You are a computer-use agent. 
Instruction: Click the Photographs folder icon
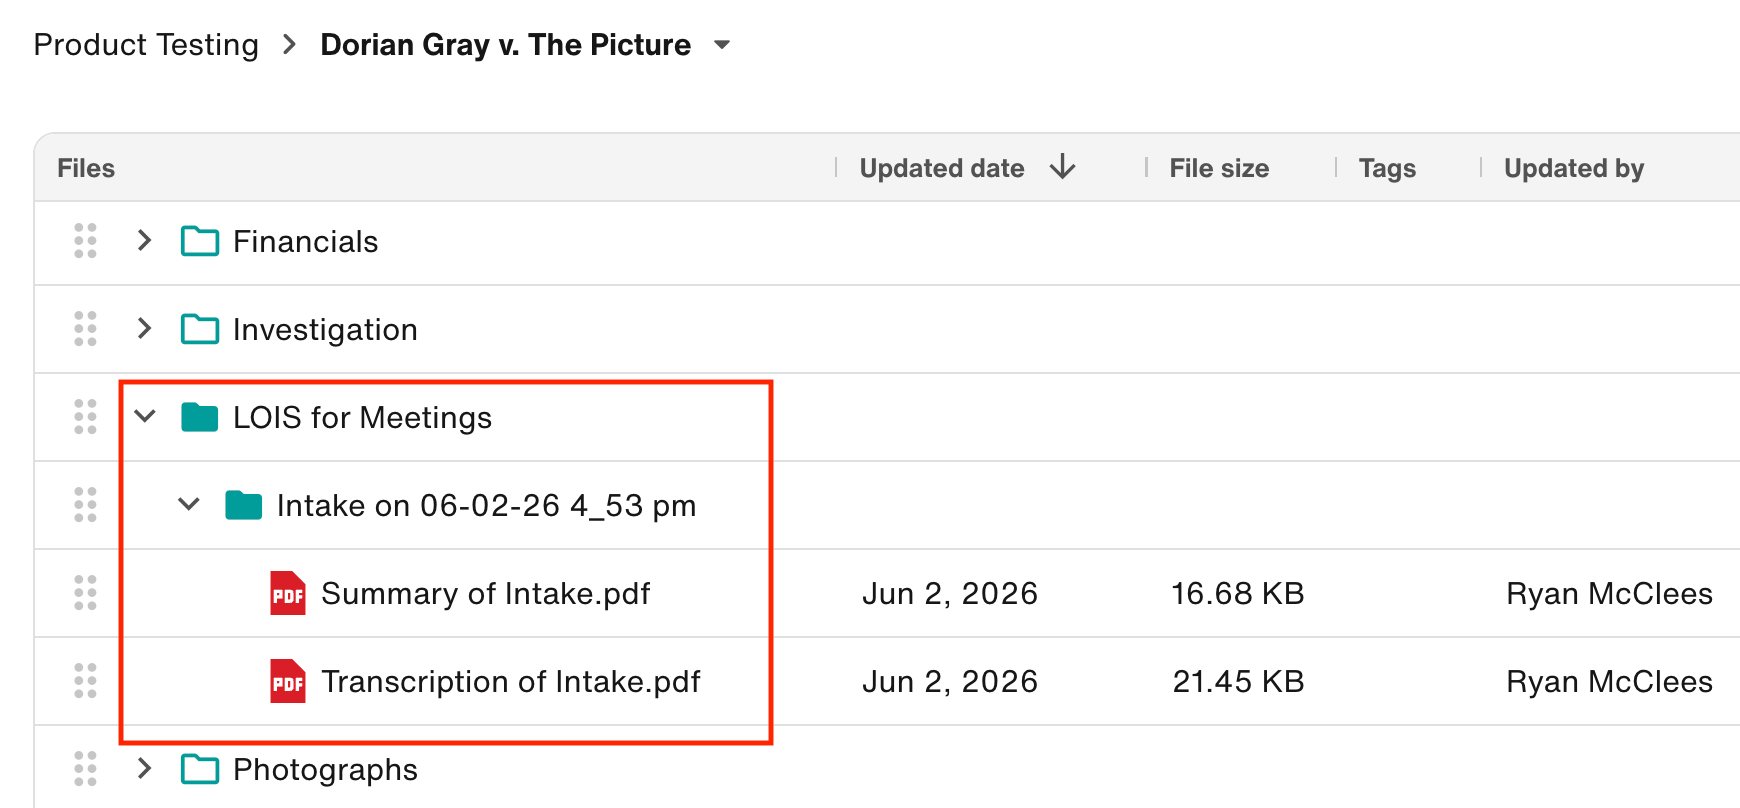[200, 769]
